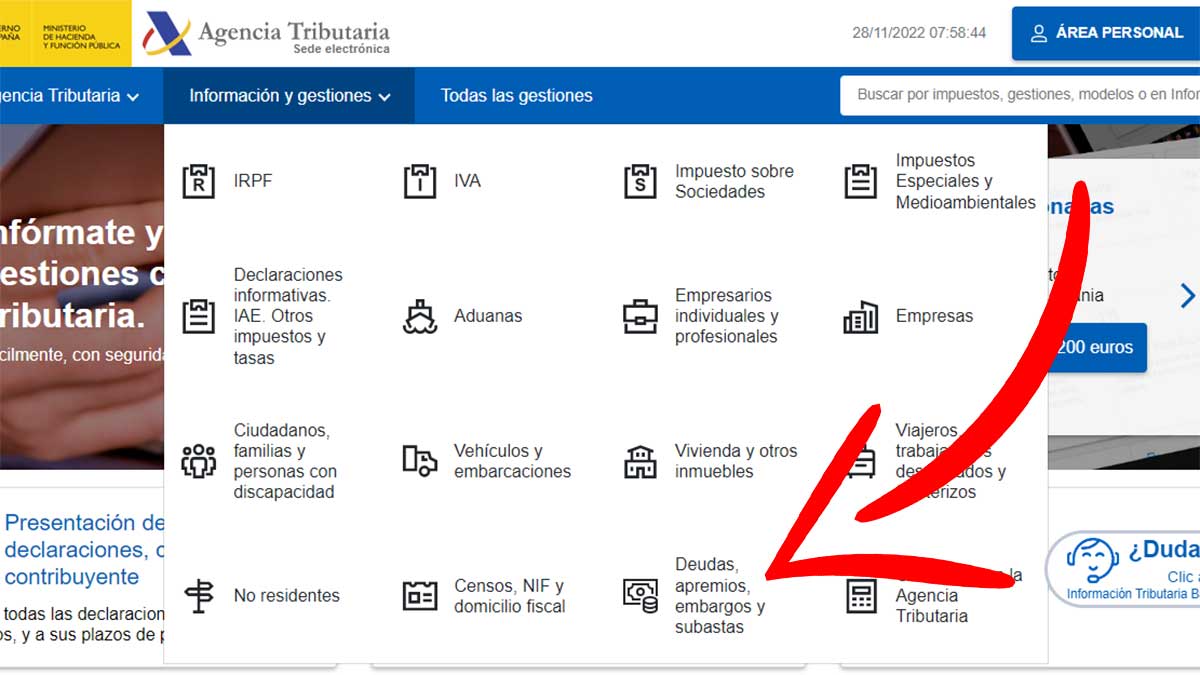Viewport: 1200px width, 675px height.
Task: Click the Empresas buildings icon
Action: tap(860, 316)
